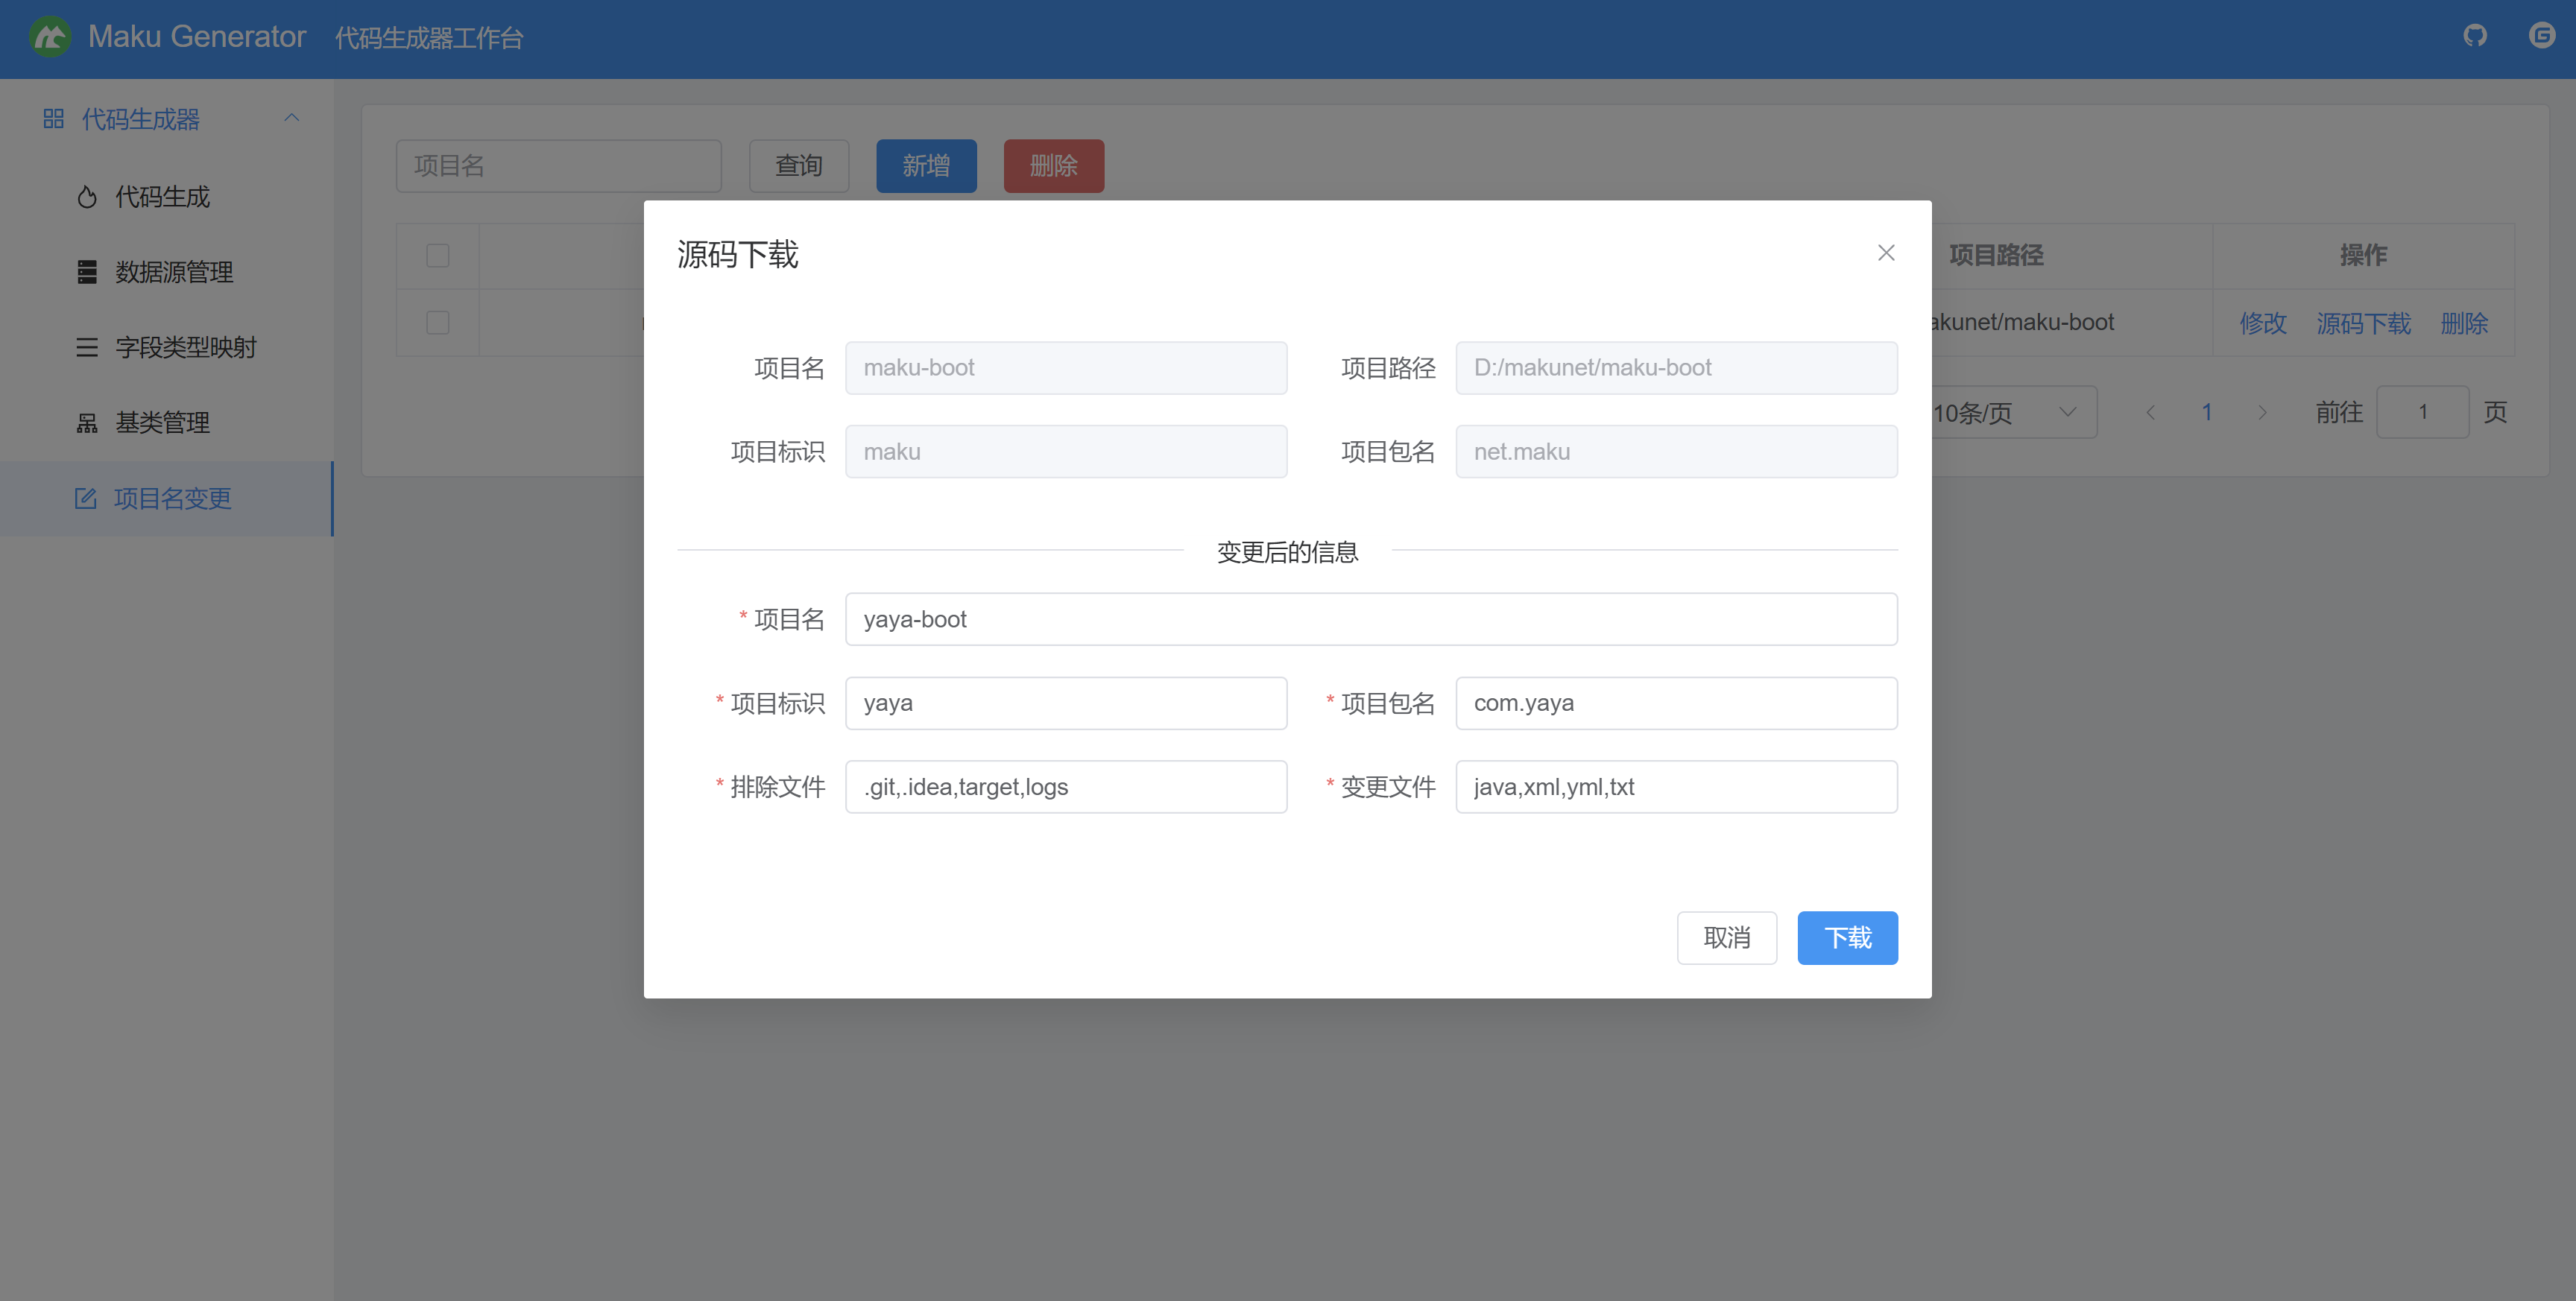Click the 项目名变更 edit icon
Image resolution: width=2576 pixels, height=1301 pixels.
click(86, 498)
